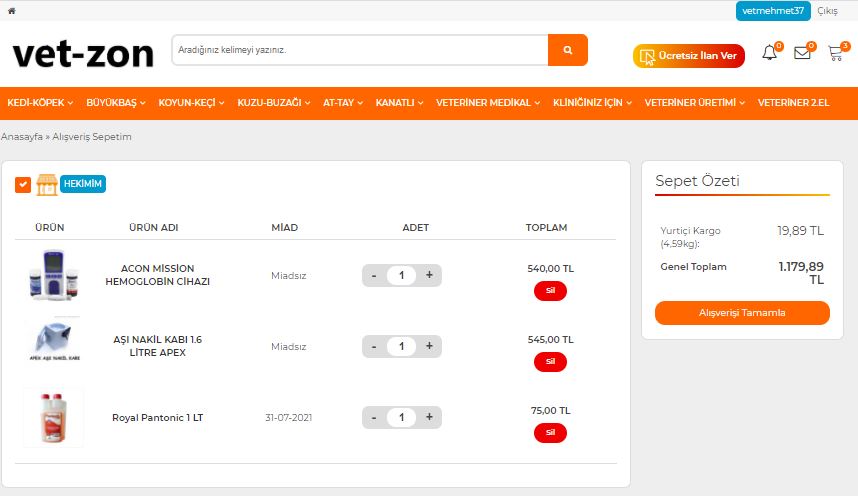Click the home icon in top bar
This screenshot has height=496, width=858.
(11, 10)
